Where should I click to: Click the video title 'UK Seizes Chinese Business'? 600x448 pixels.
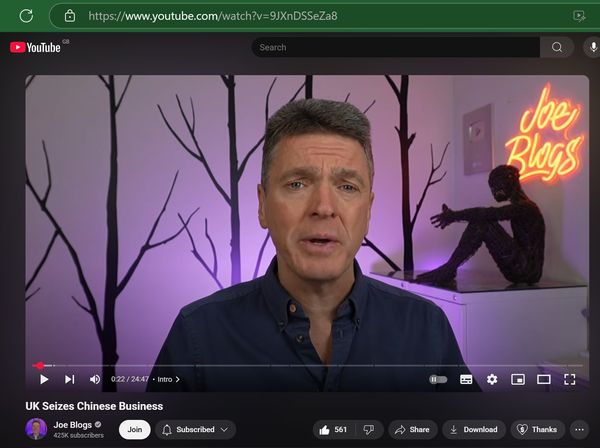pyautogui.click(x=94, y=406)
